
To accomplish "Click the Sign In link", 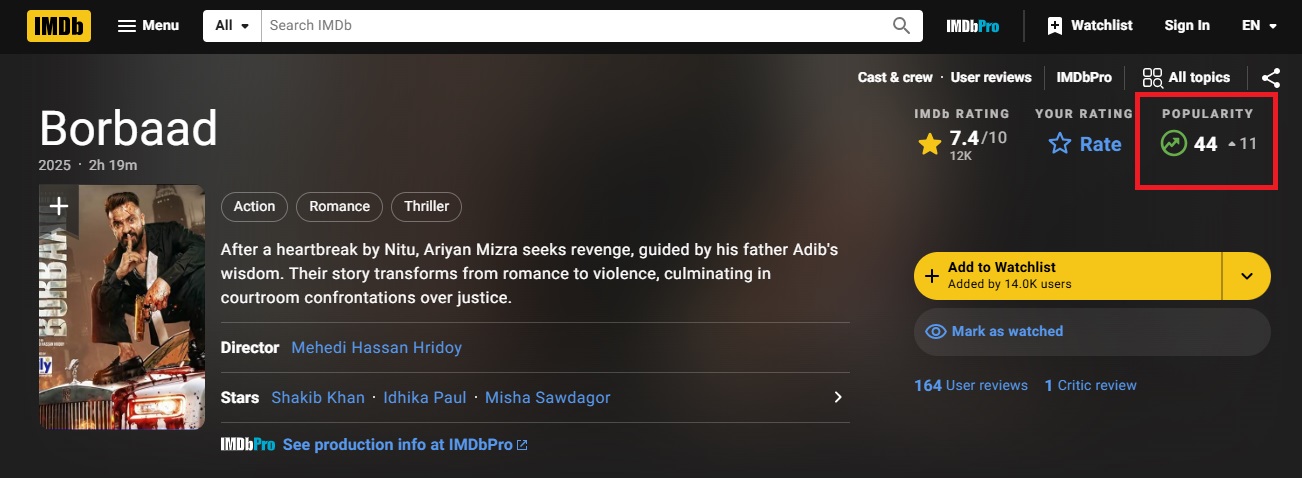I will 1186,26.
